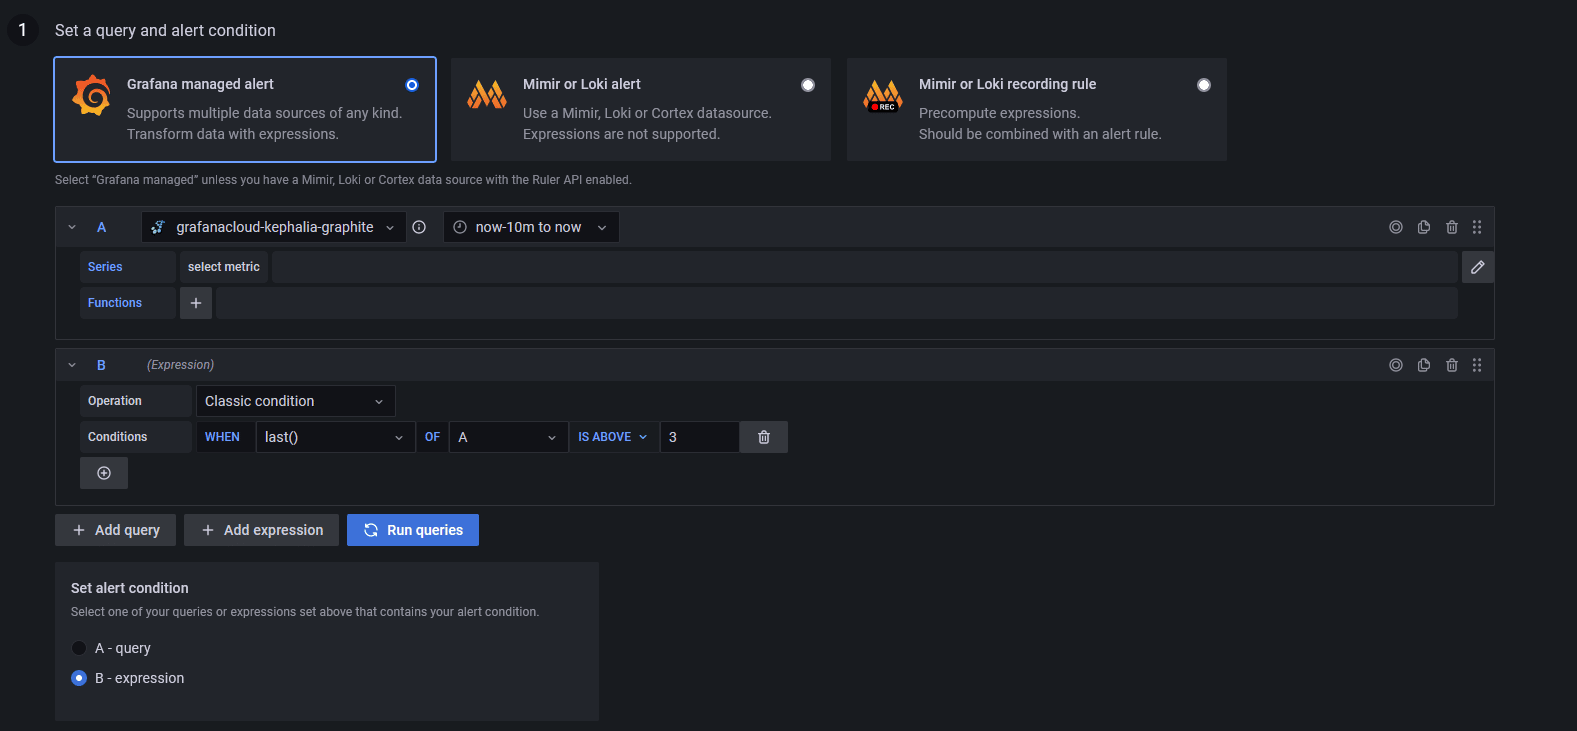Click the data source info icon
Screen dimensions: 1577x731
point(419,227)
